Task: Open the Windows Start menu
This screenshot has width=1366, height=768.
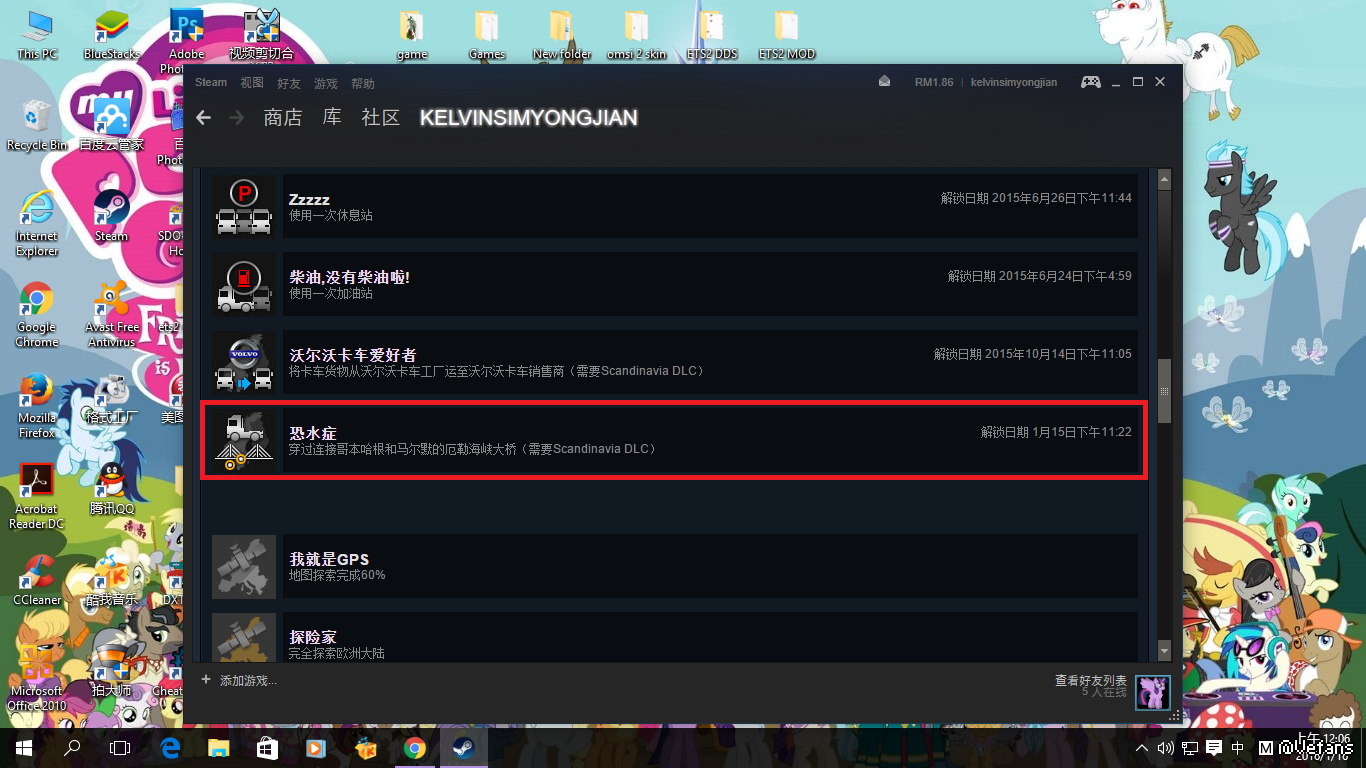Action: [24, 748]
